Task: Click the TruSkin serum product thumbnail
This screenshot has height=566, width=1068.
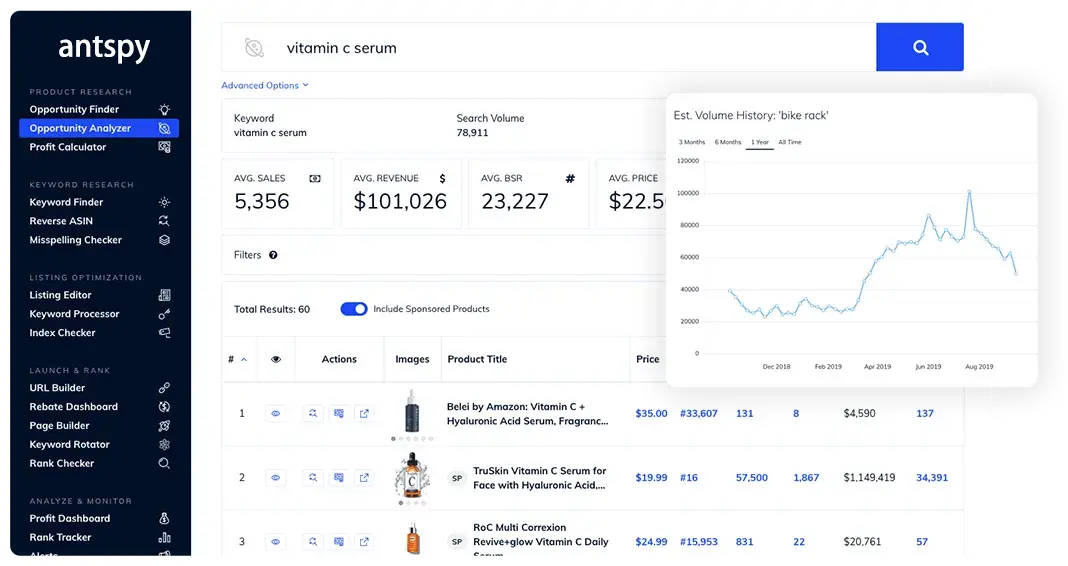Action: point(412,475)
